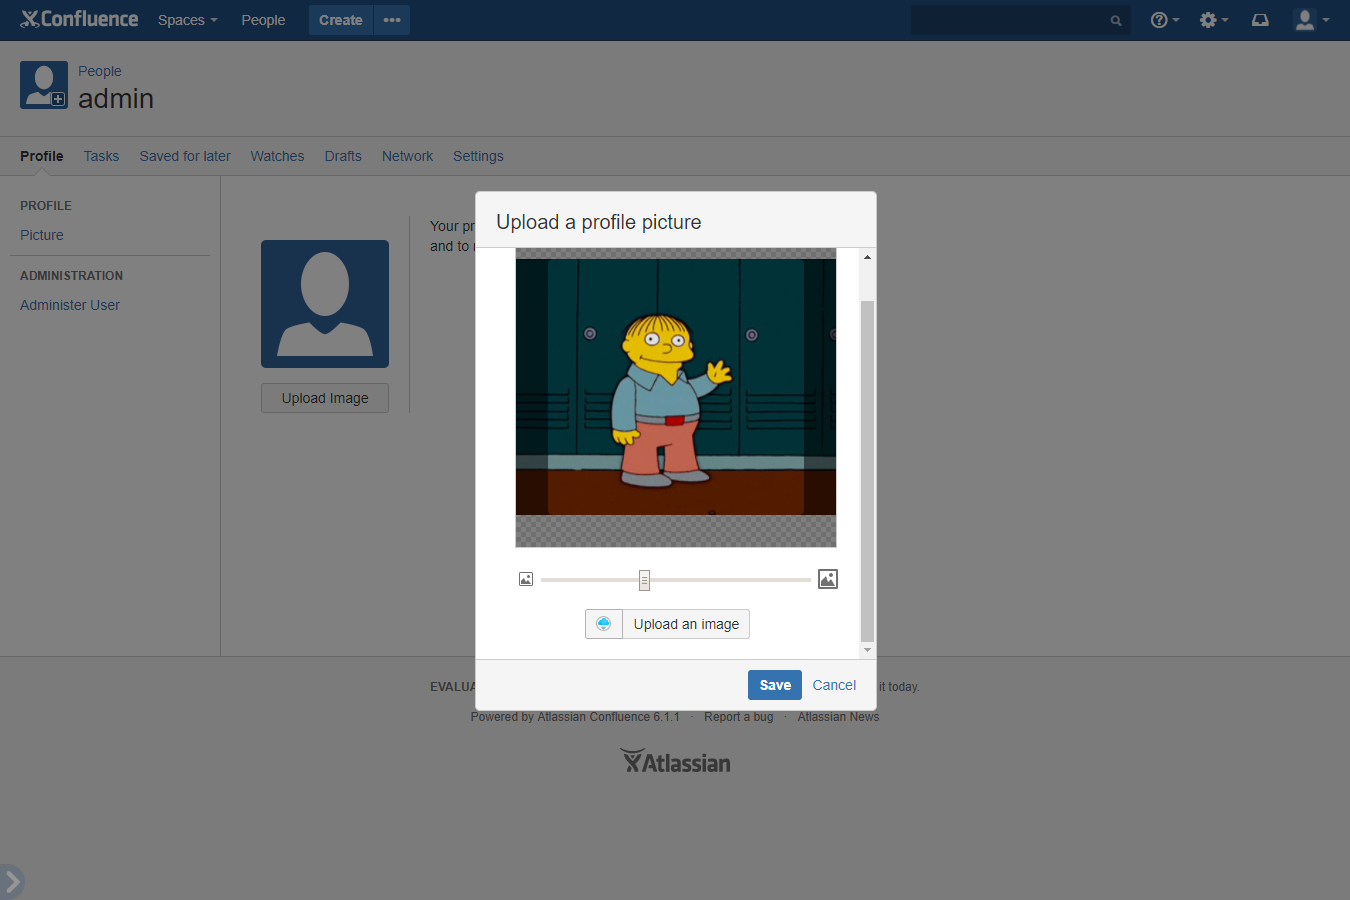Click the large image zoom-in icon
The image size is (1350, 900).
[x=828, y=579]
